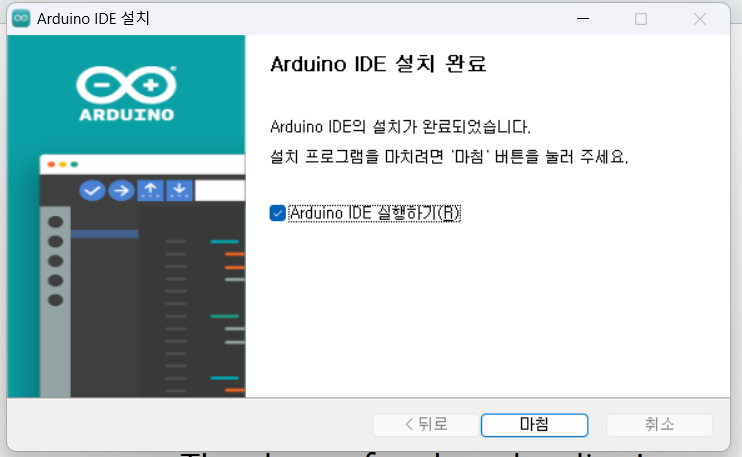
Task: Click the '설치 프로그램을 마치려면' instruction line
Action: (x=449, y=156)
